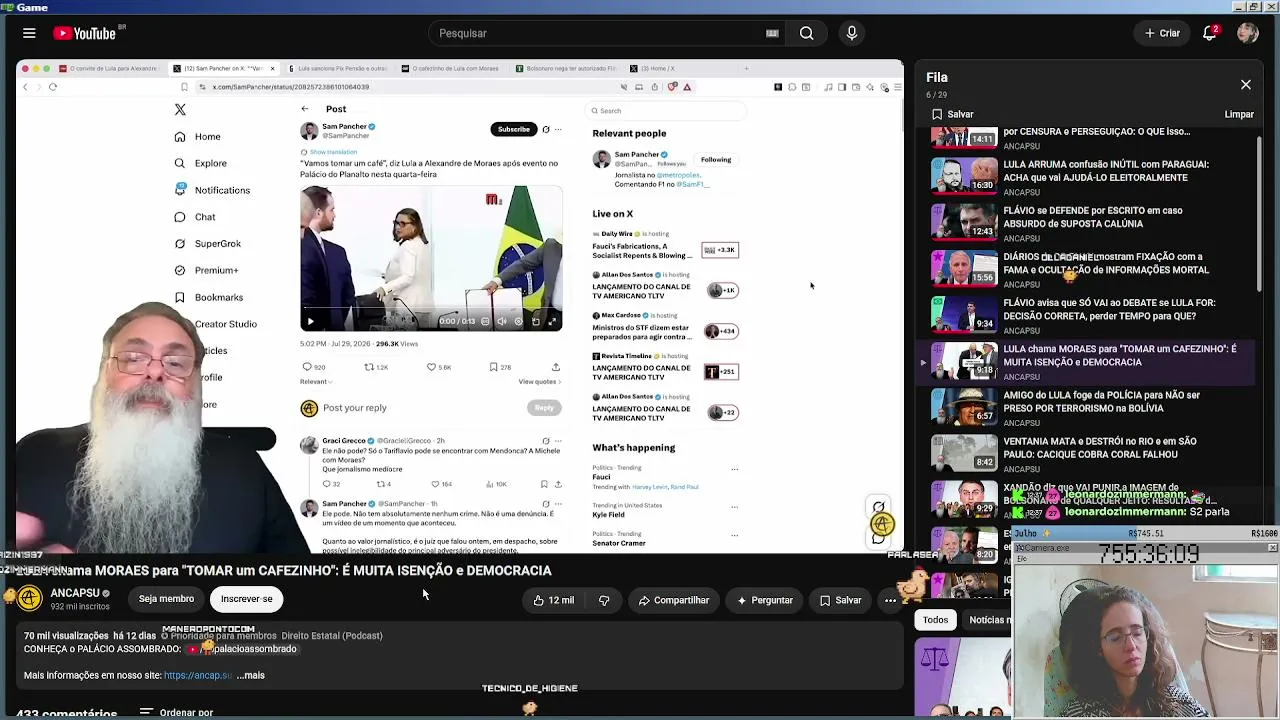Open Bookmarks in the X sidebar
Viewport: 1280px width, 720px height.
(x=209, y=297)
